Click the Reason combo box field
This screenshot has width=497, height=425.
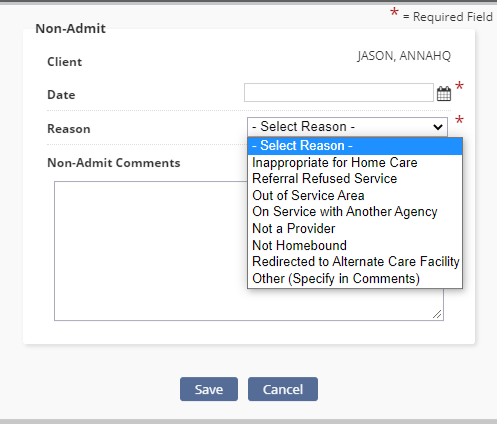(x=347, y=127)
